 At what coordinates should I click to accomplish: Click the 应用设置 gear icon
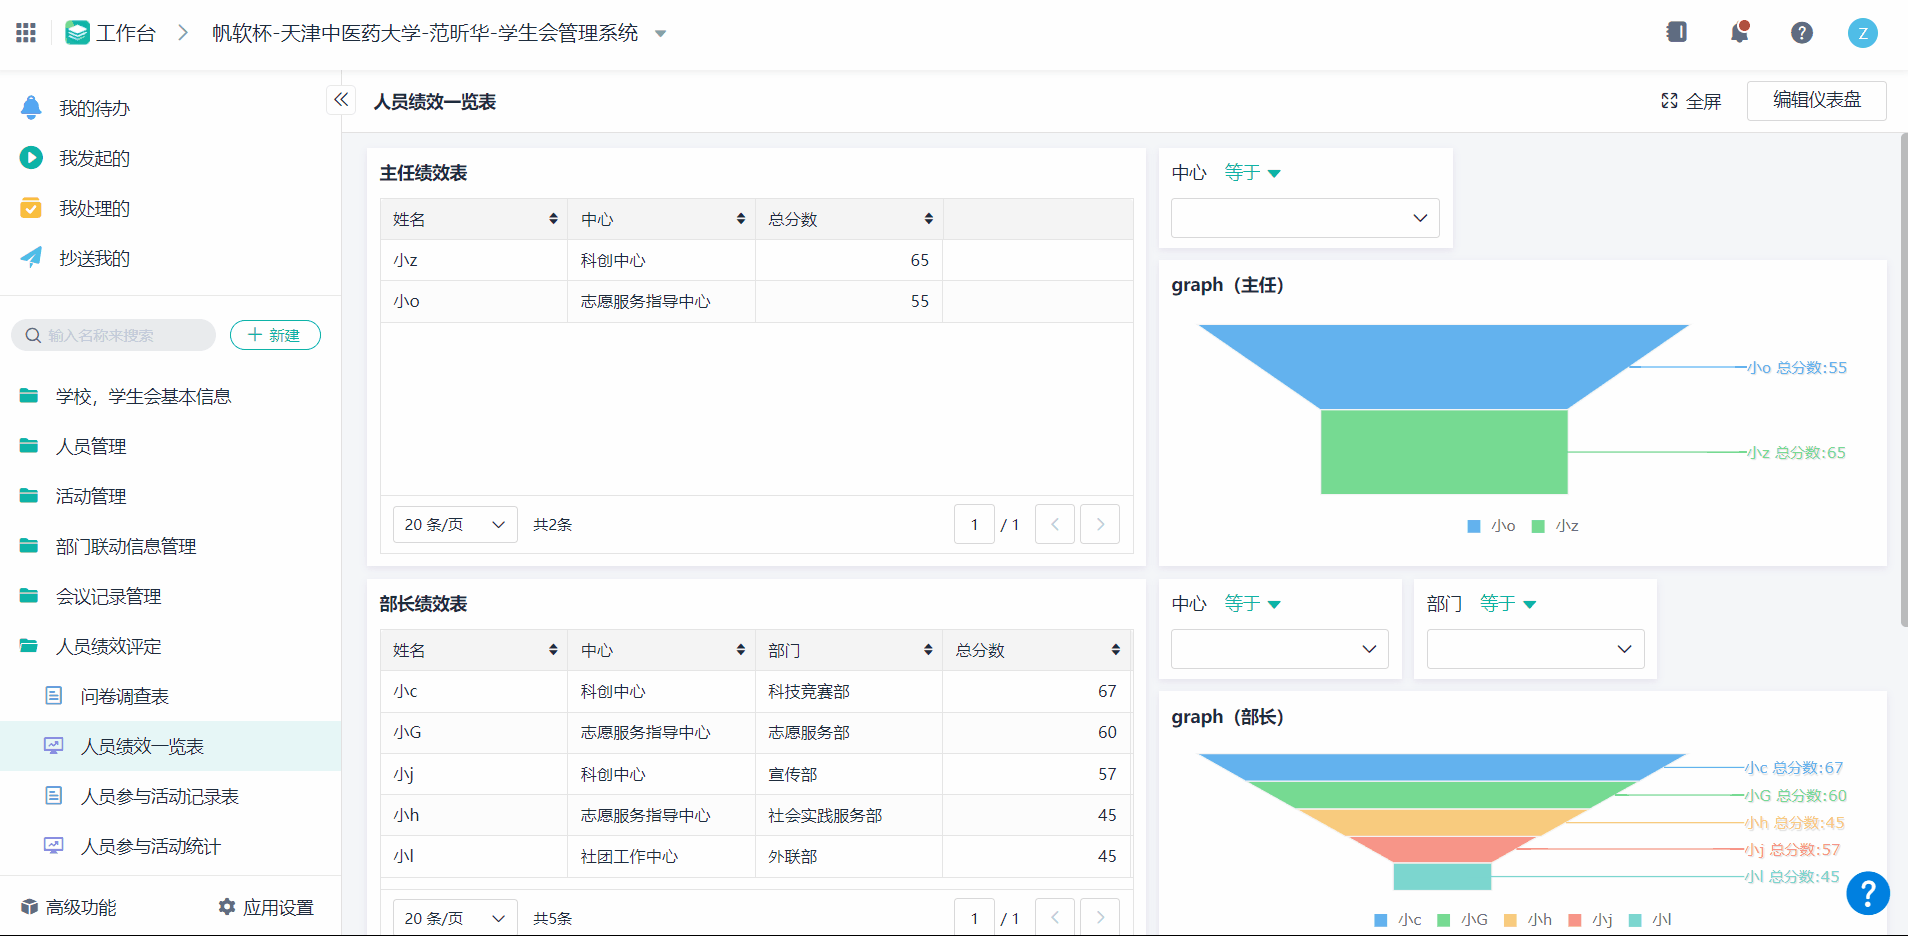tap(227, 907)
